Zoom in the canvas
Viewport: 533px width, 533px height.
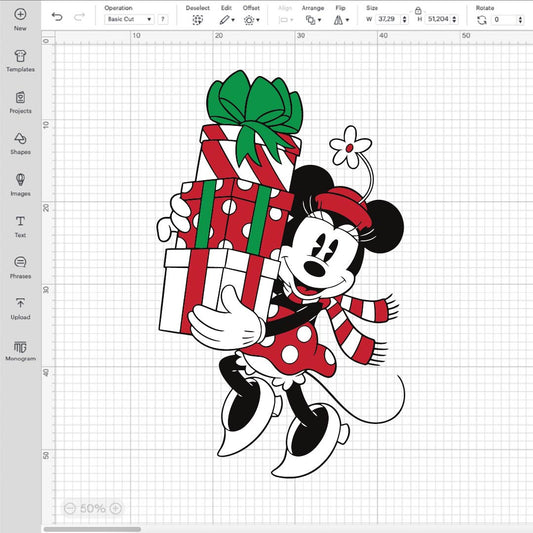point(116,509)
